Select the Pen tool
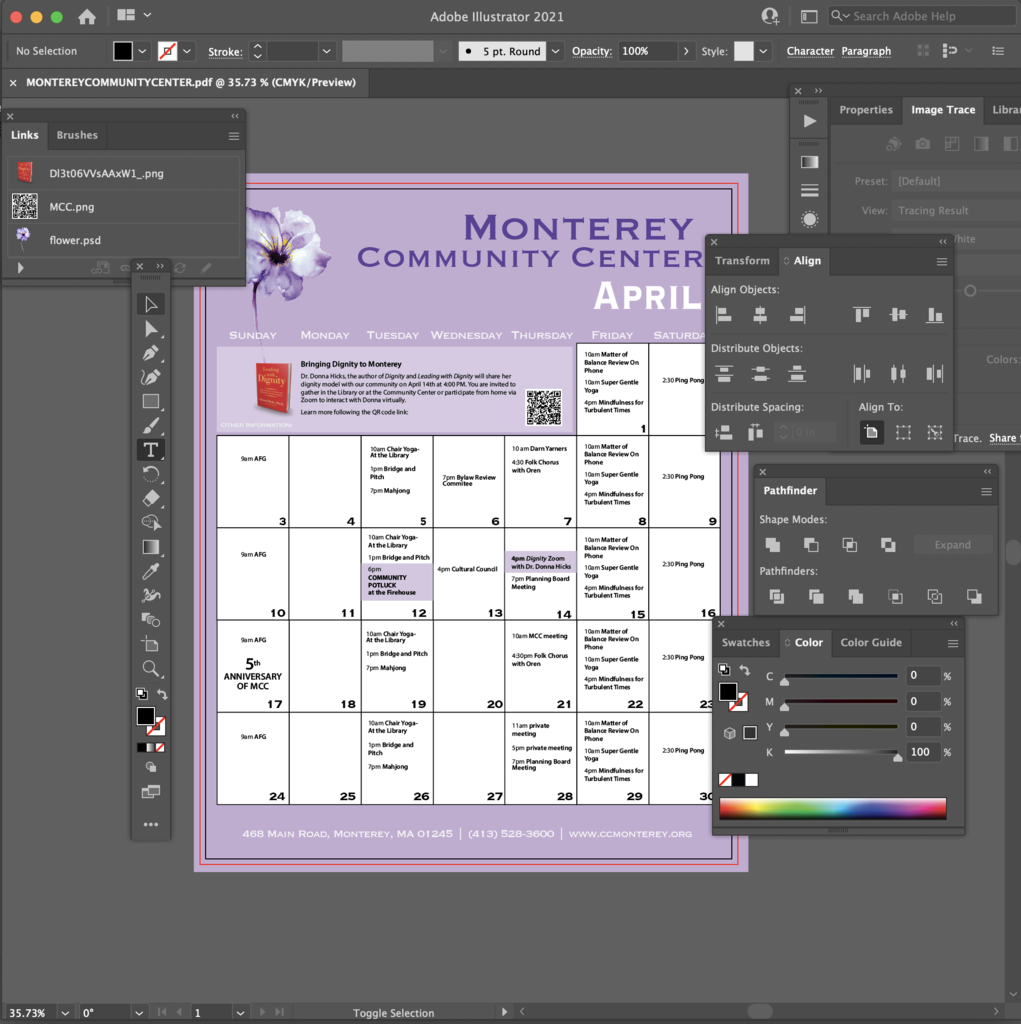Screen dimensions: 1021x1024 click(151, 353)
